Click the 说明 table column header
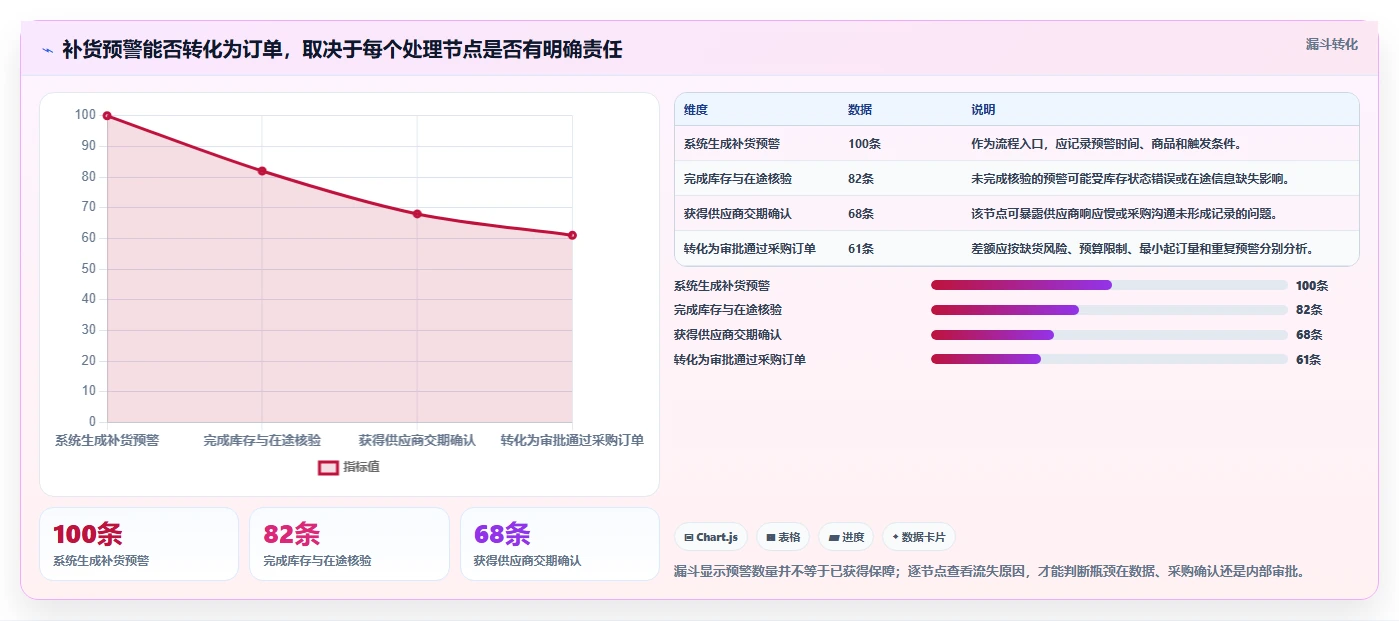The width and height of the screenshot is (1399, 621). [x=983, y=110]
